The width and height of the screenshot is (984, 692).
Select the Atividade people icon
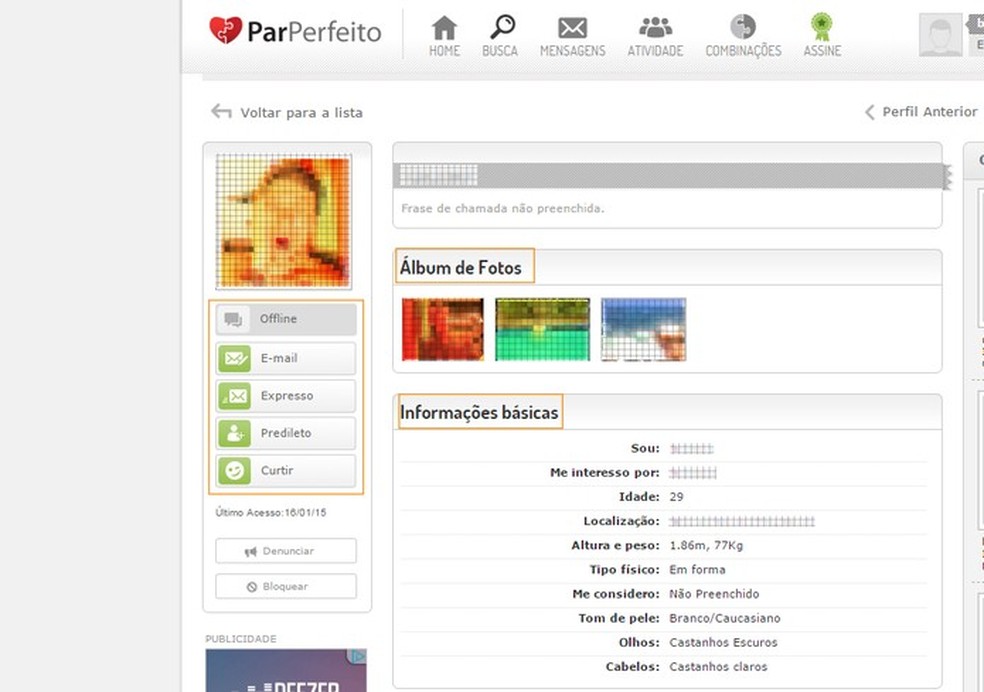[x=654, y=33]
